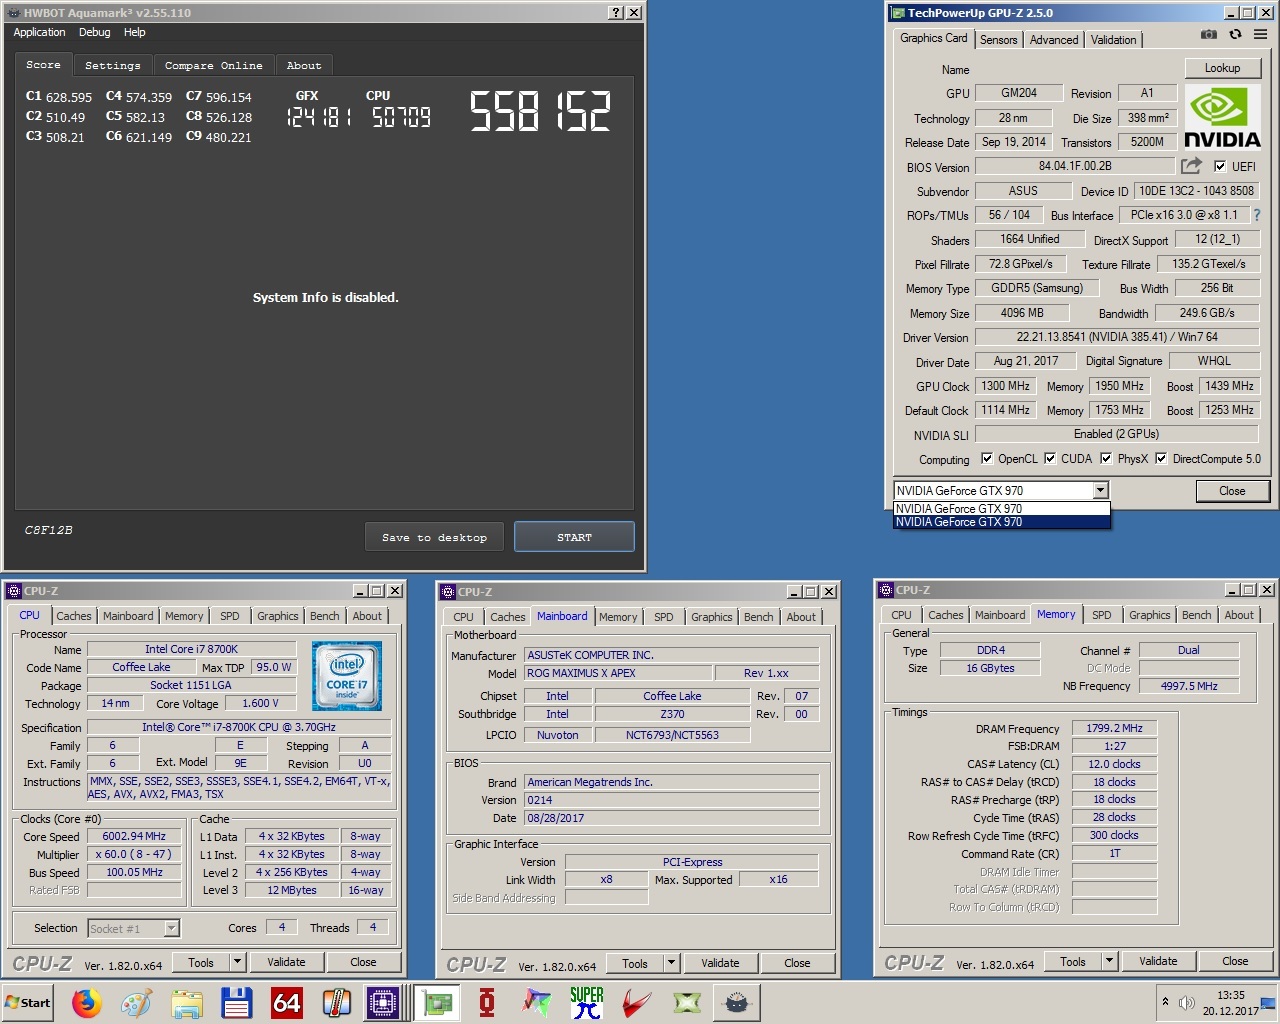This screenshot has width=1280, height=1024.
Task: Click the GPU-Z refresh icon
Action: tap(1235, 34)
